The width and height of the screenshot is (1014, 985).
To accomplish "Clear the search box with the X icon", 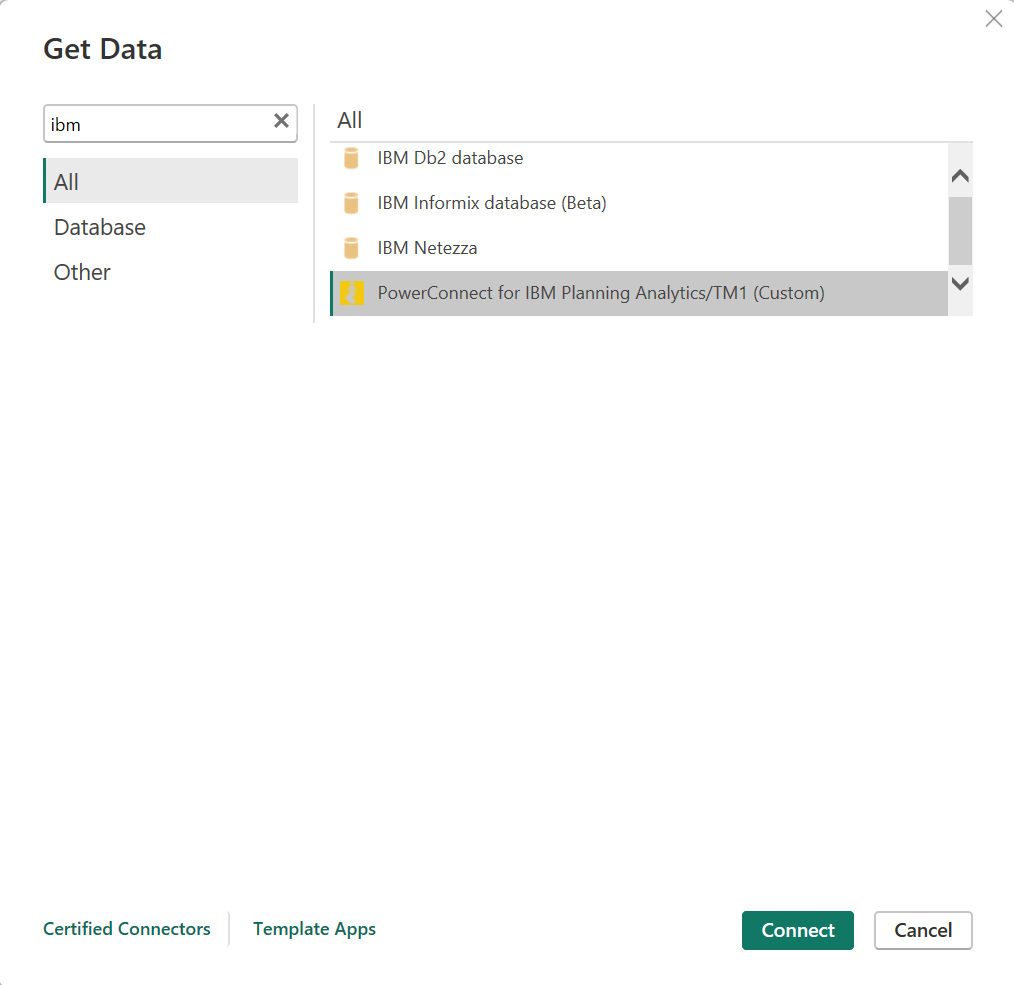I will tap(281, 121).
